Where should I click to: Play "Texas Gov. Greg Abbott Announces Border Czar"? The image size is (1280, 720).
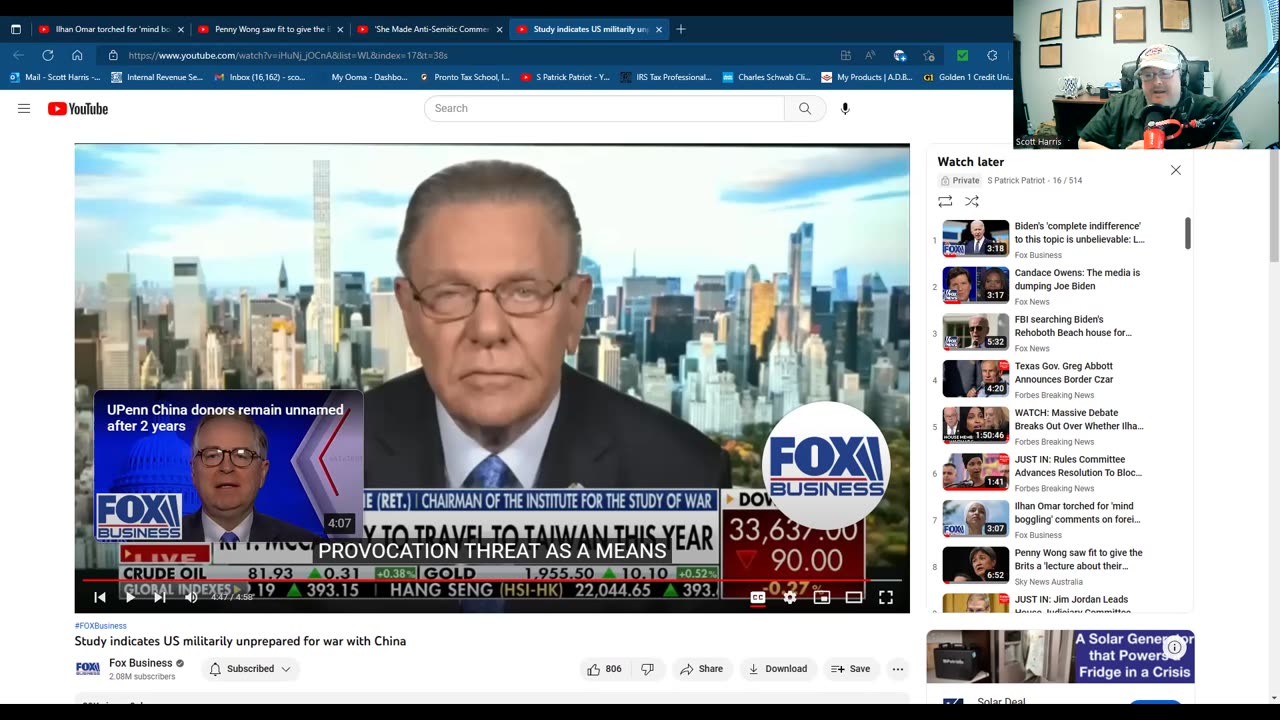click(x=1060, y=379)
